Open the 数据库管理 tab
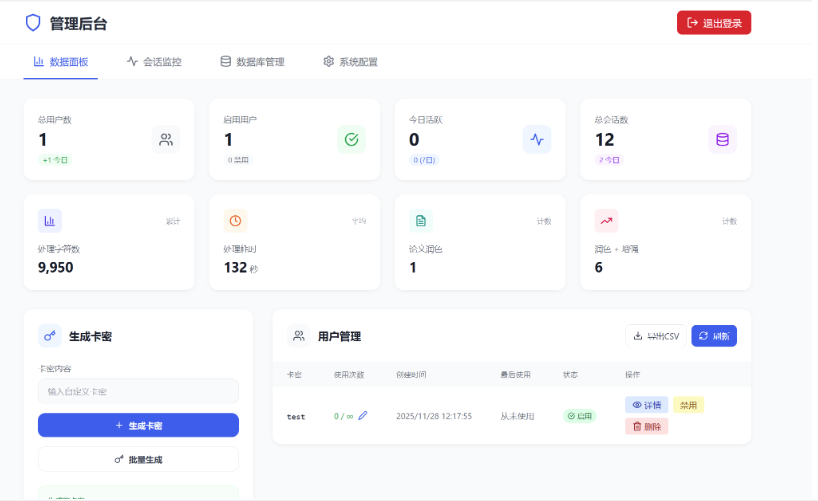This screenshot has width=818, height=501. coord(252,62)
